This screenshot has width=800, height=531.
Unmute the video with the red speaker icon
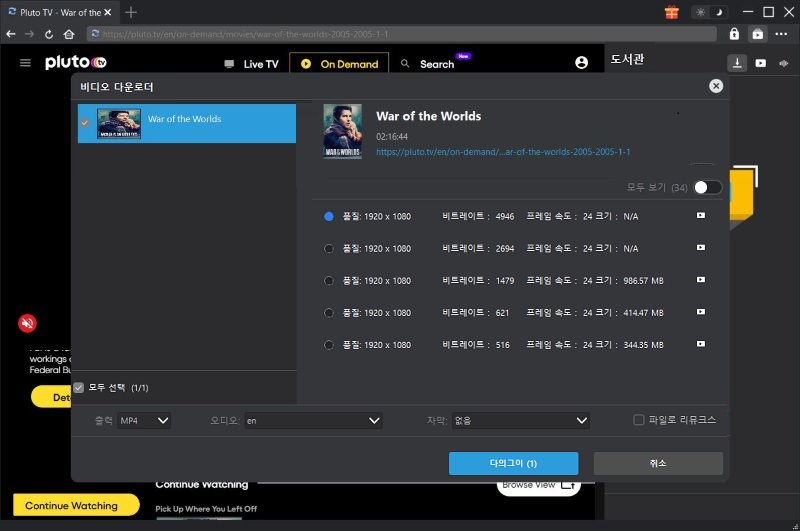click(28, 323)
